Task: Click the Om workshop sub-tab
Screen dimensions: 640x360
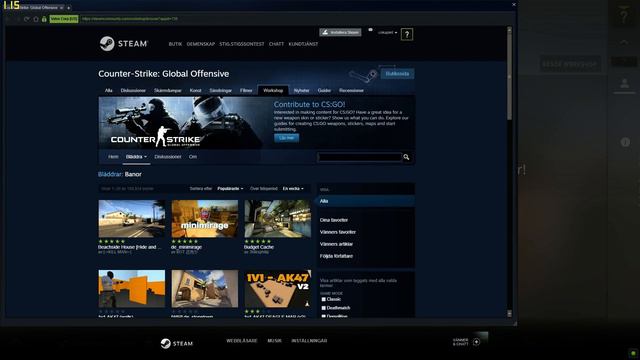Action: [x=193, y=157]
